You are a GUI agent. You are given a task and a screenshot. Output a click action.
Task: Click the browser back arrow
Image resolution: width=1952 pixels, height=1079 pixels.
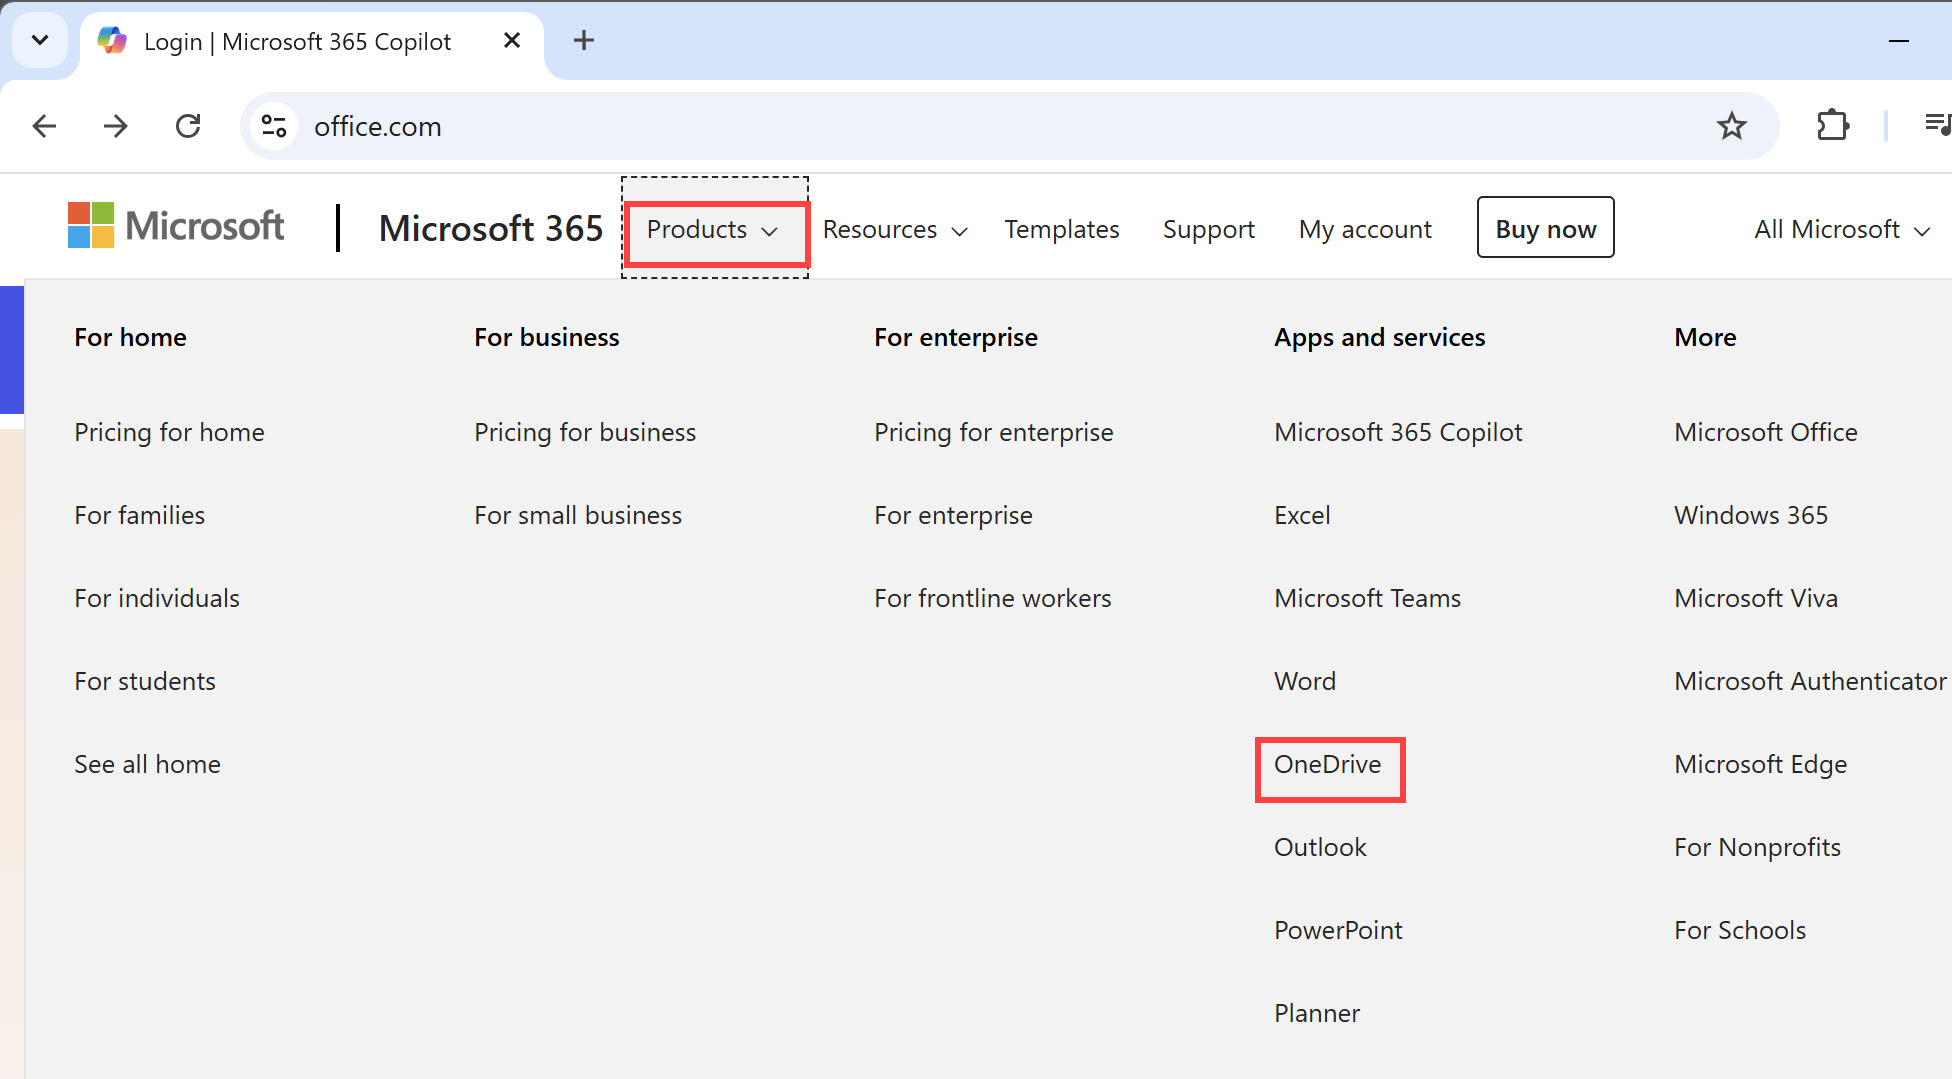[44, 126]
